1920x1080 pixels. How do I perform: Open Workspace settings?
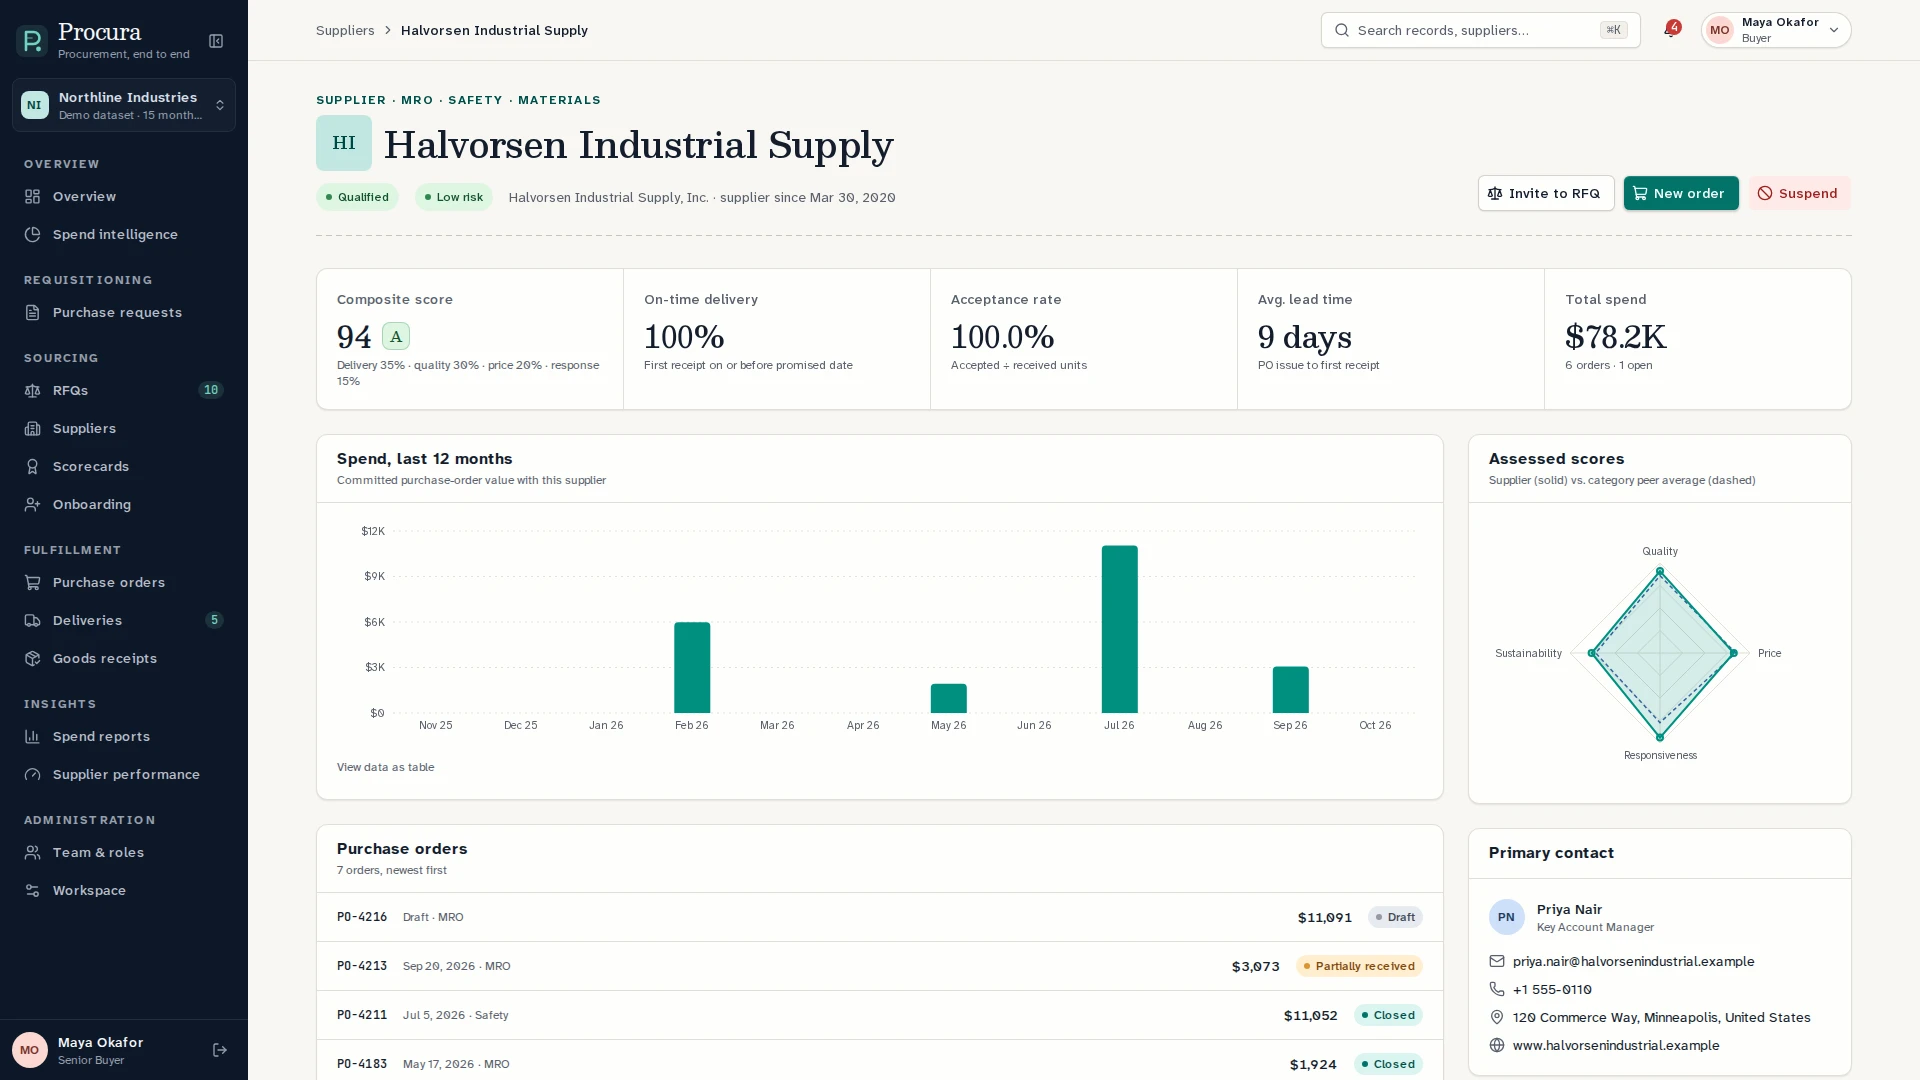point(124,891)
